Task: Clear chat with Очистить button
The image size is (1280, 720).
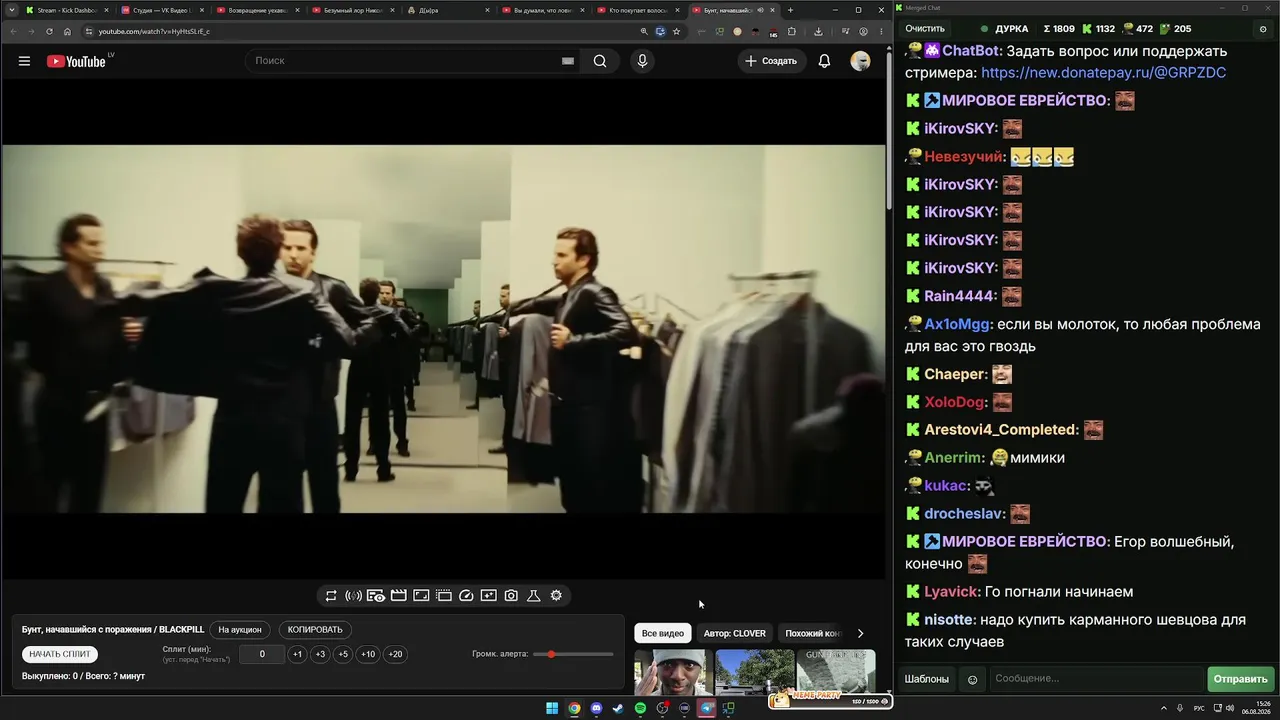Action: pos(925,29)
